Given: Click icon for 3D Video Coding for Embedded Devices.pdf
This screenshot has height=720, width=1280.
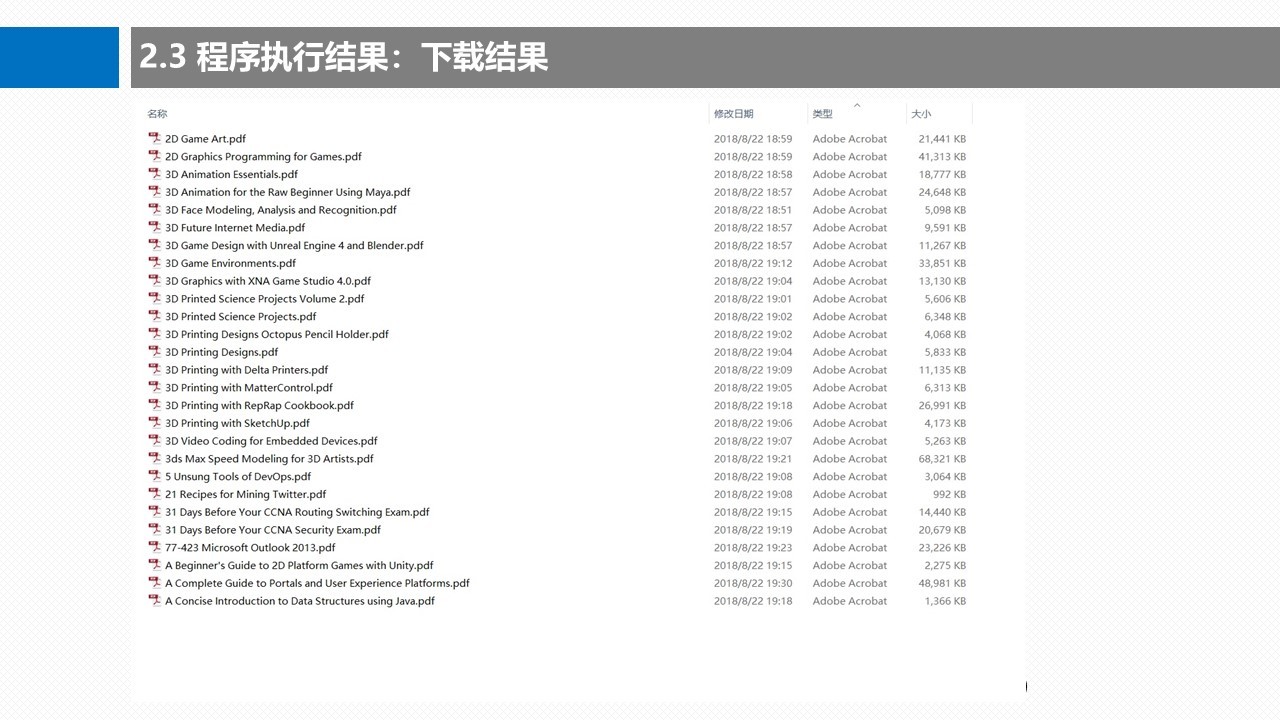Looking at the screenshot, I should click(155, 441).
